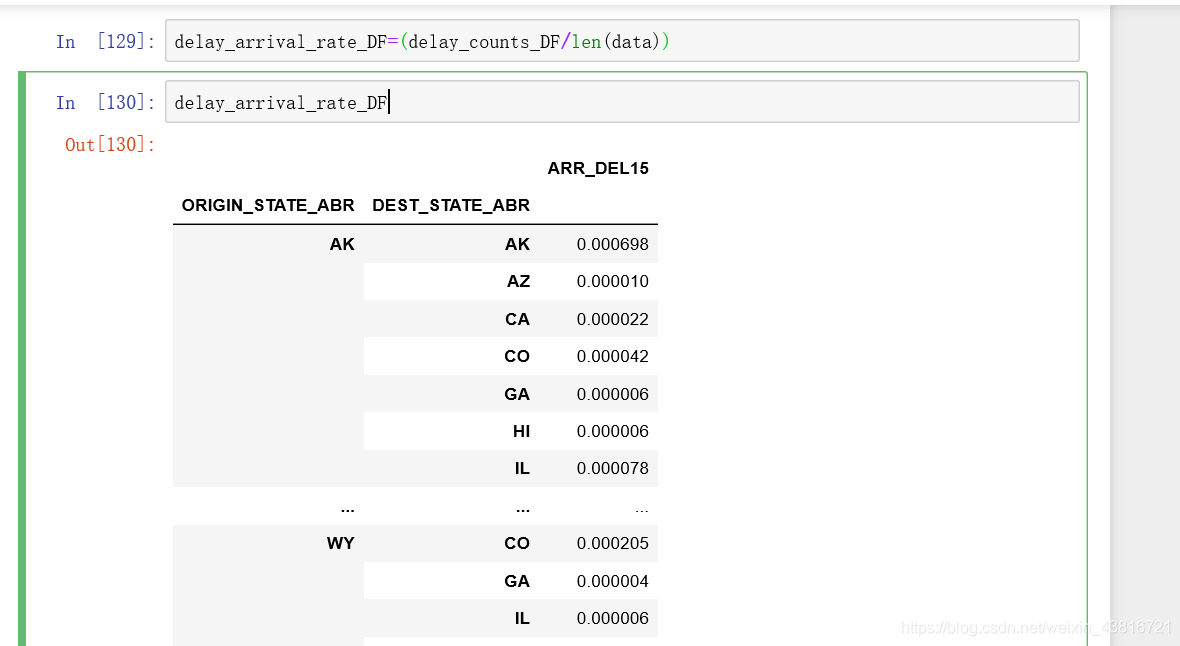This screenshot has height=646, width=1180.
Task: Select the In [129] prompt label
Action: 105,41
